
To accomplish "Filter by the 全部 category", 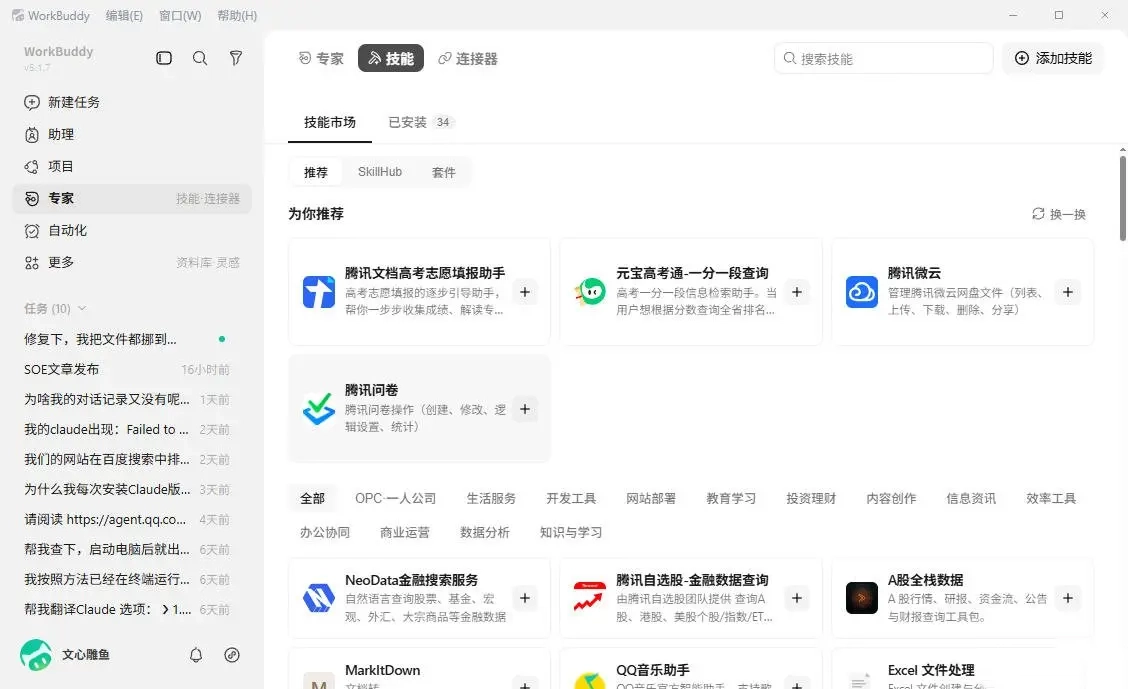I will 312,498.
